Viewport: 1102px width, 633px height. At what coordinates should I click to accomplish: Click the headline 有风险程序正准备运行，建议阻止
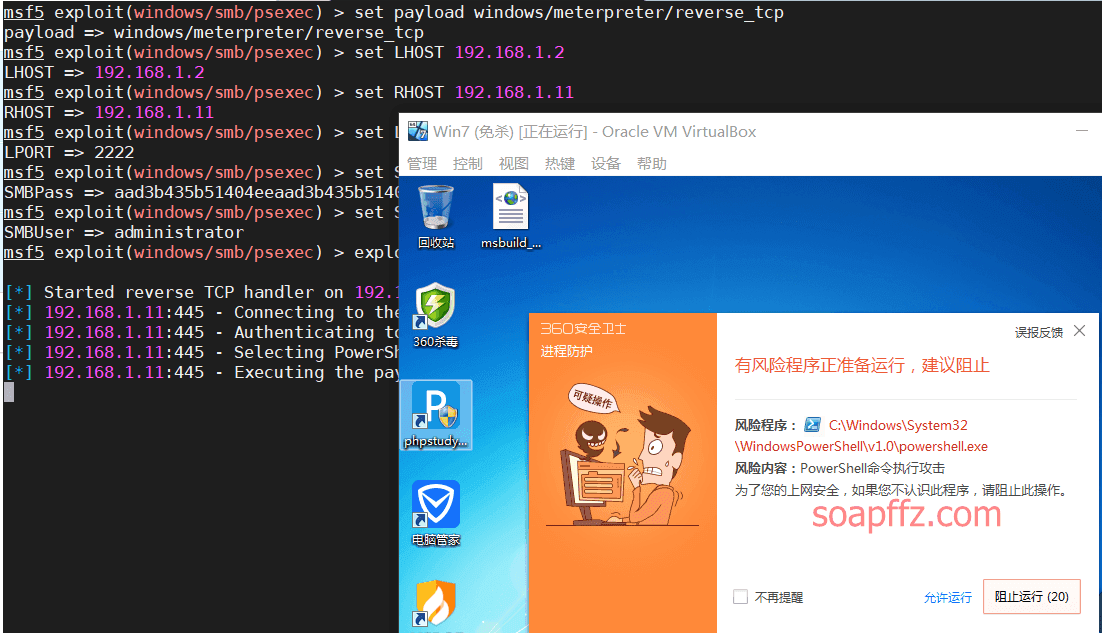[x=862, y=365]
